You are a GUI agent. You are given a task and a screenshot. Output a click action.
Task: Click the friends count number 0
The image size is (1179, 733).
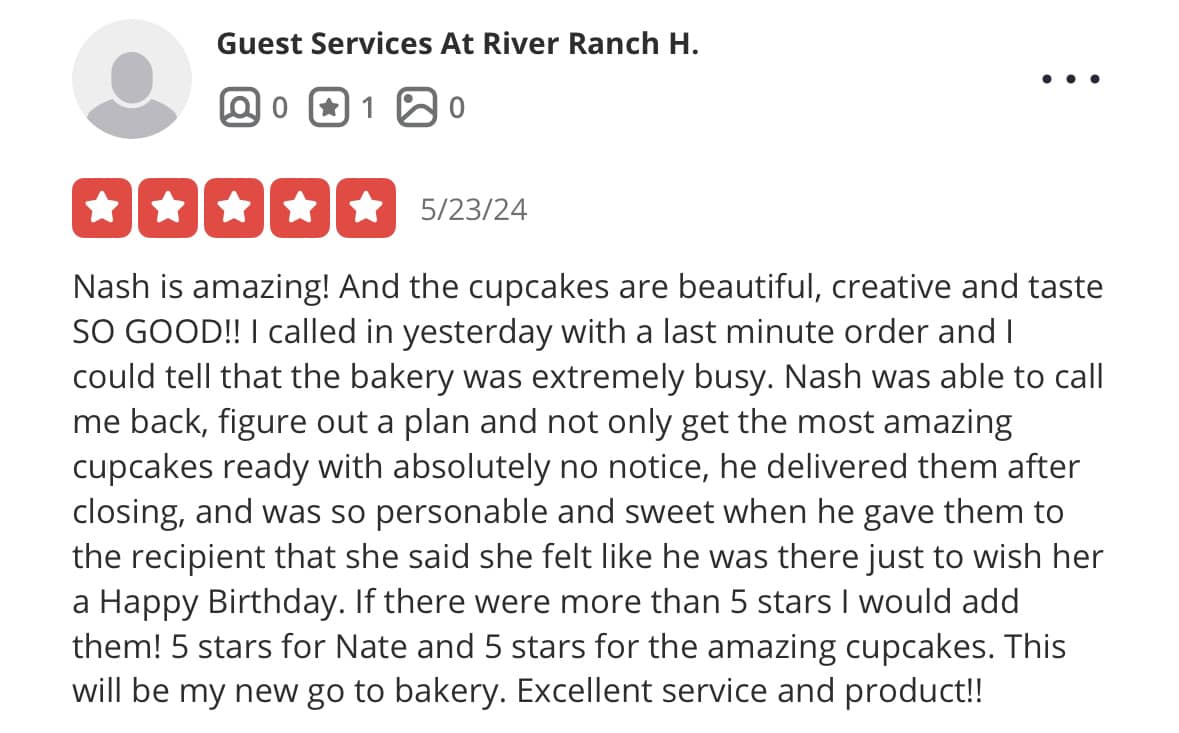pos(280,108)
